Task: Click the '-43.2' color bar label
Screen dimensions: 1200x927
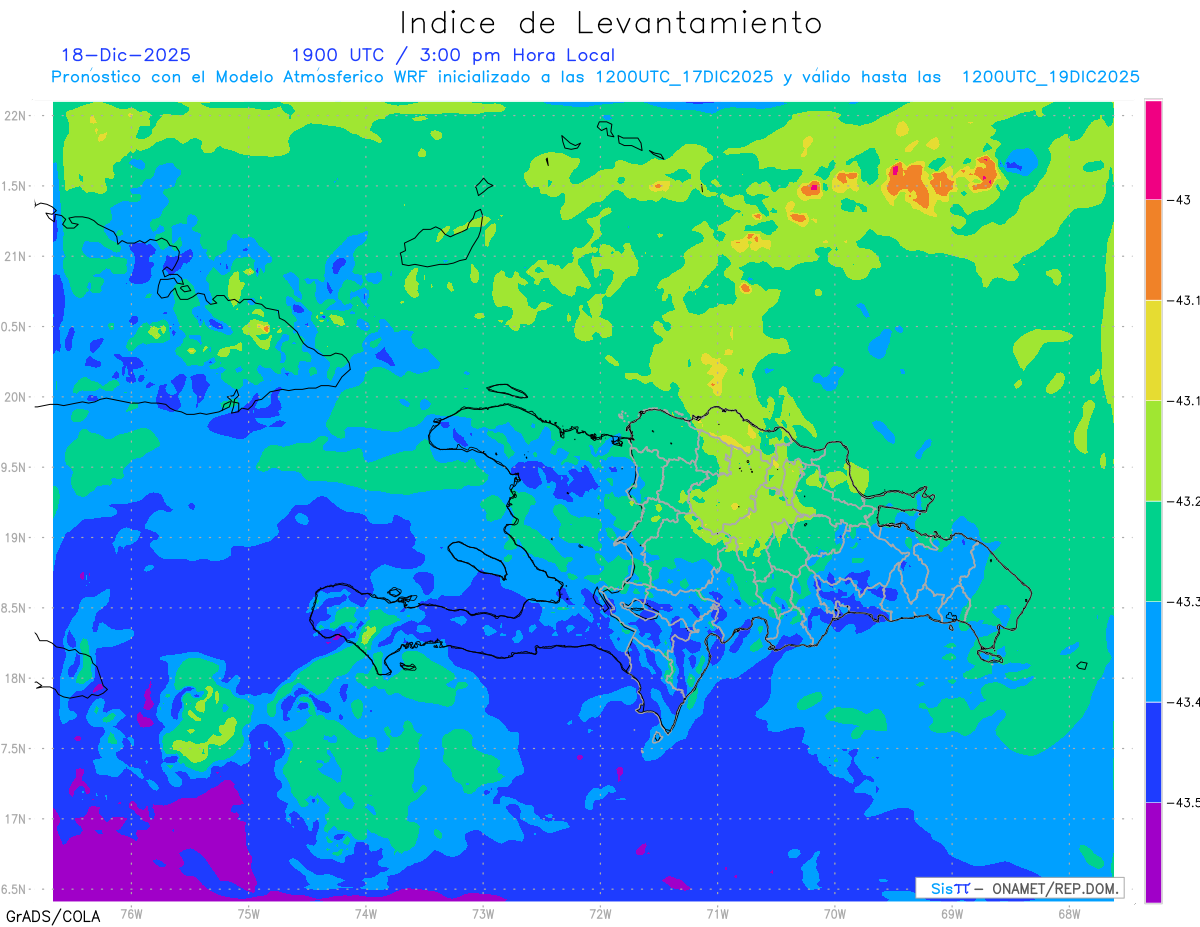Action: [x=1185, y=501]
